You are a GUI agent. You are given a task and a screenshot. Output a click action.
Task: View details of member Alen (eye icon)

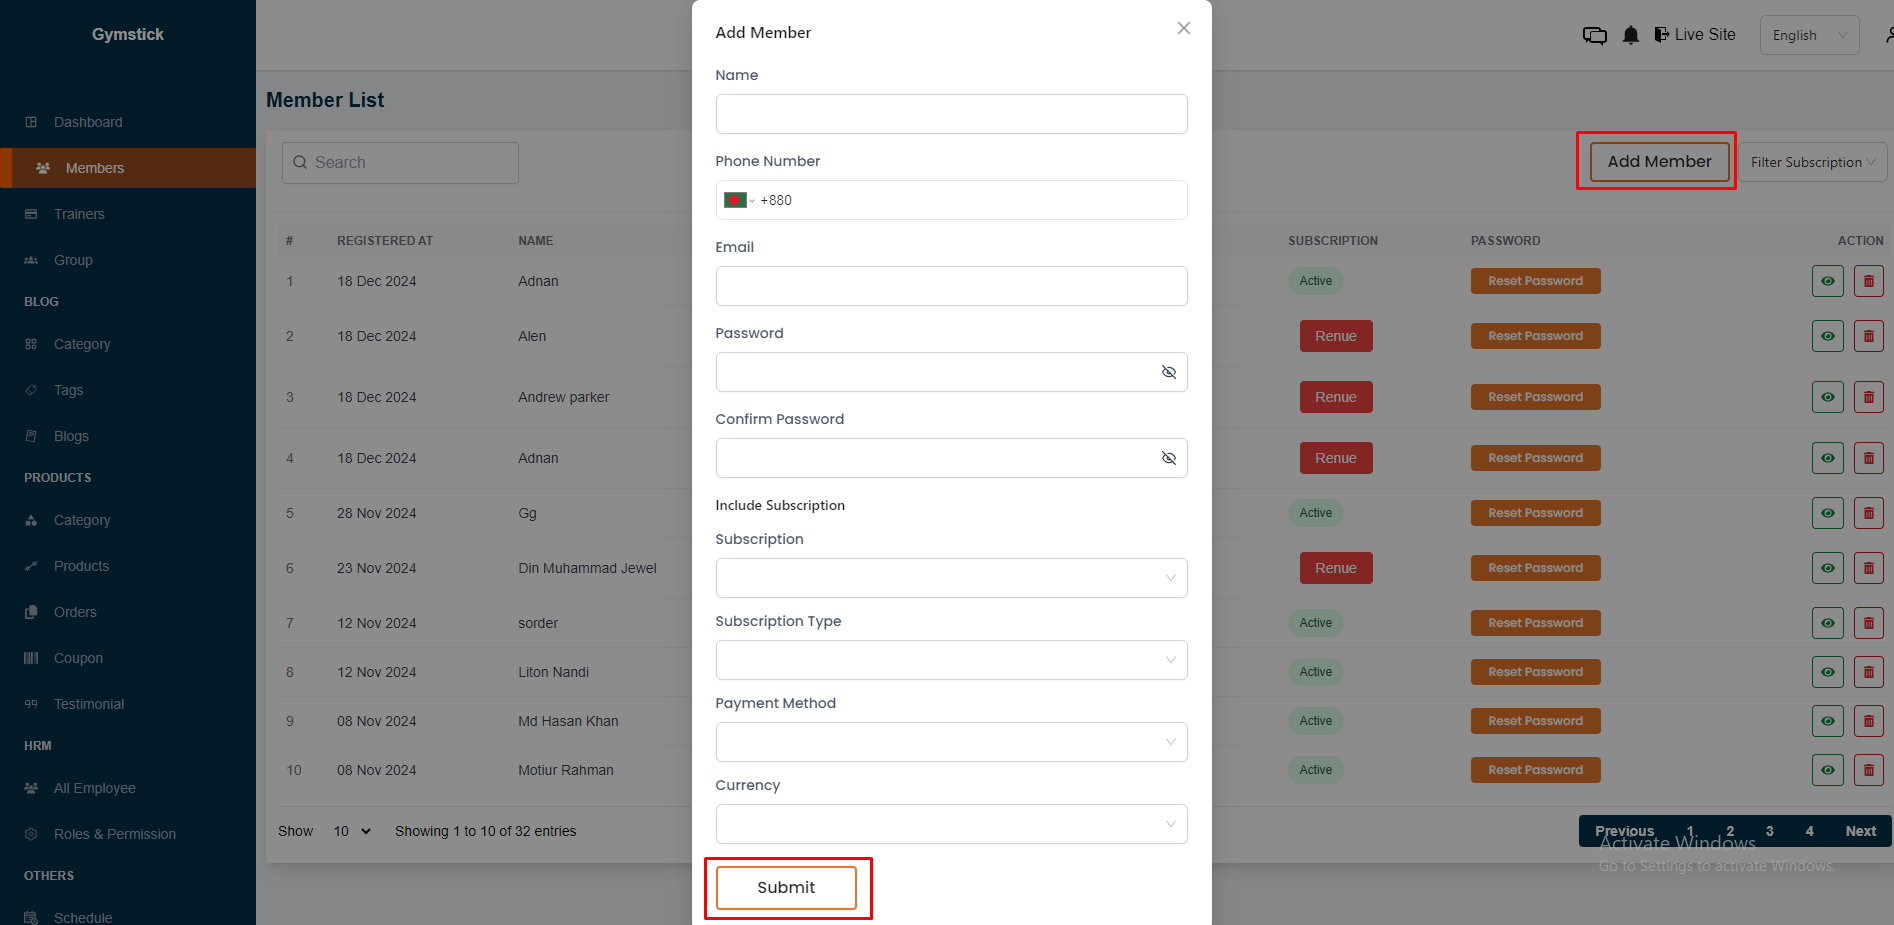(1827, 336)
